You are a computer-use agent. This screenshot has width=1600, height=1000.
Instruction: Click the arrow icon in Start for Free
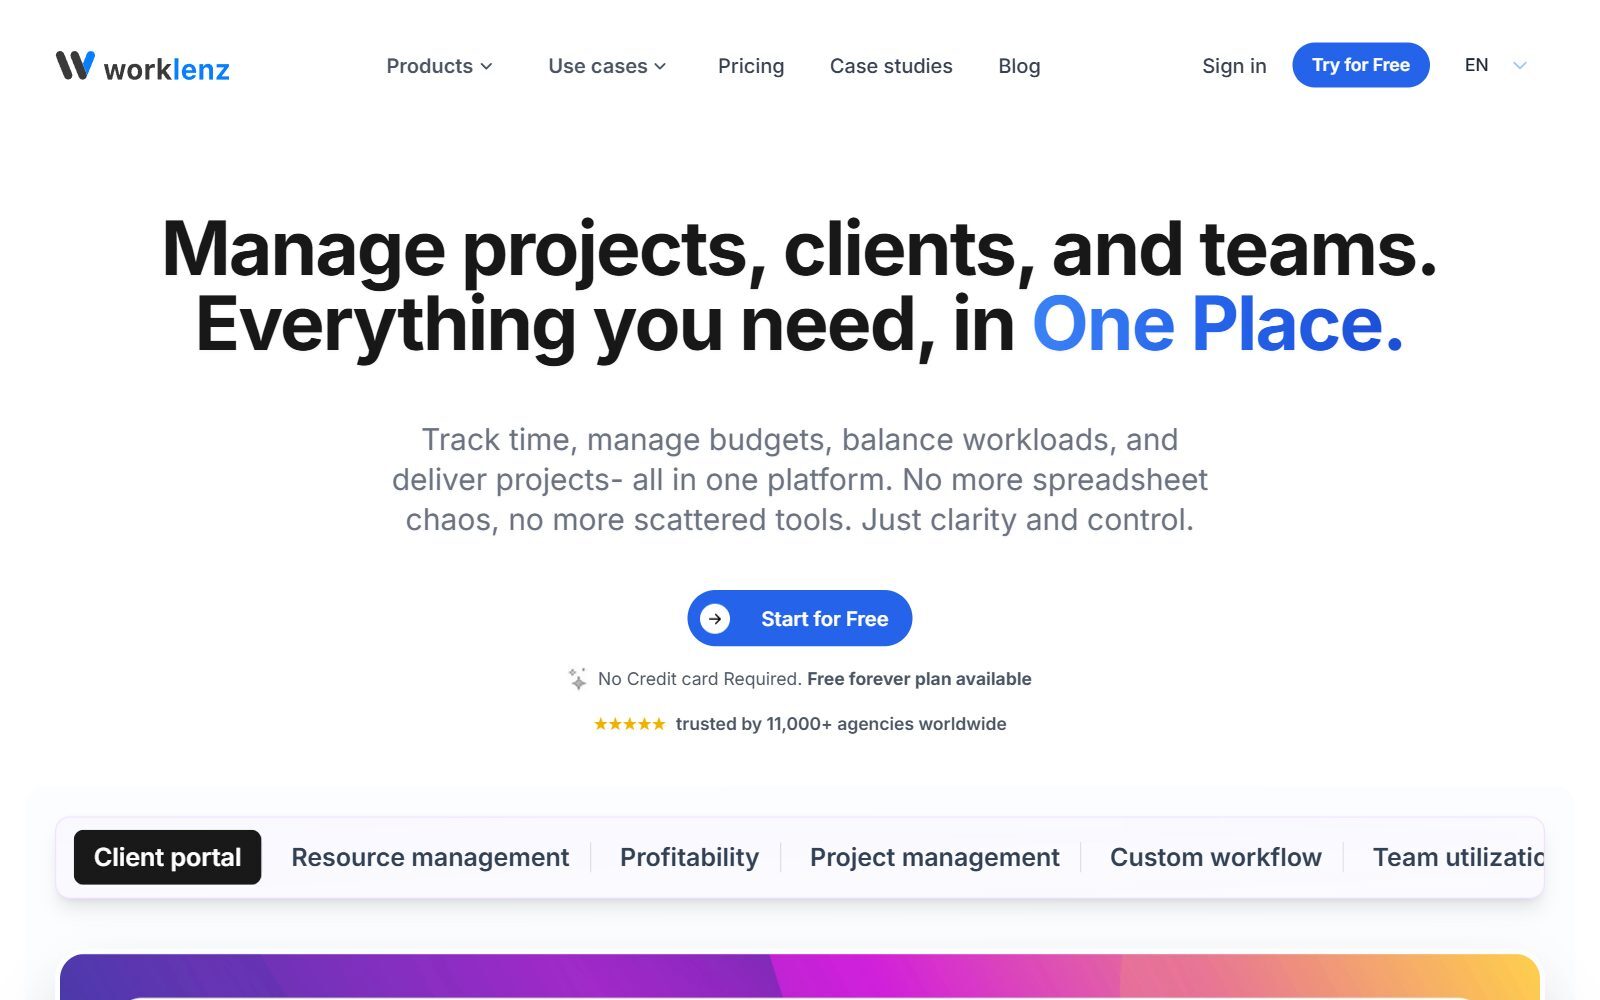[x=715, y=619]
